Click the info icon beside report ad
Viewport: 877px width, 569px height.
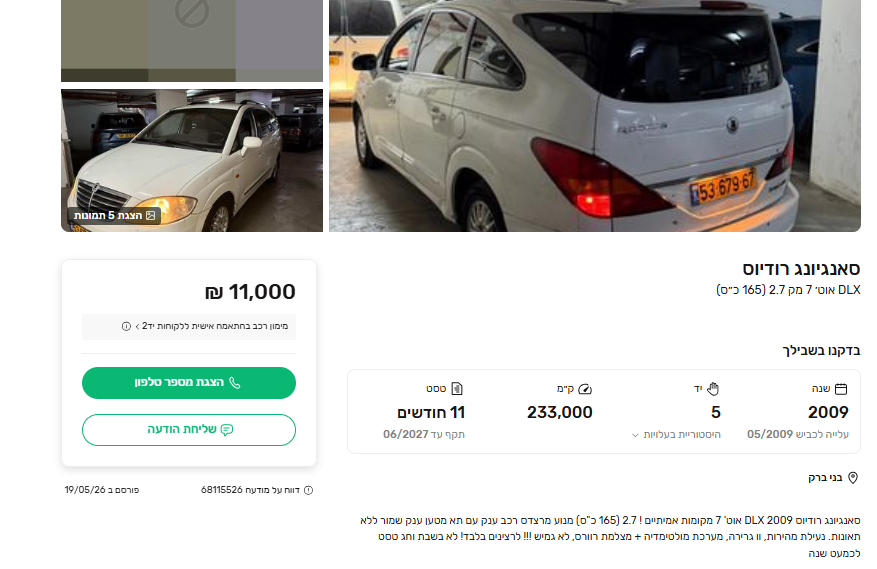tap(308, 490)
